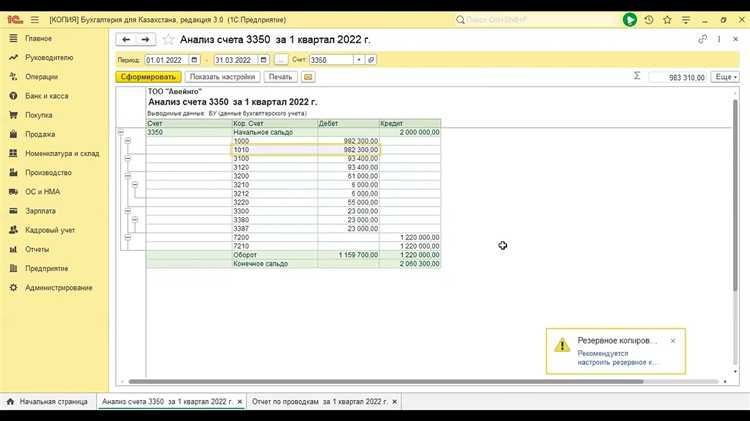
Task: Open the history clock icon in title bar
Action: pos(649,19)
